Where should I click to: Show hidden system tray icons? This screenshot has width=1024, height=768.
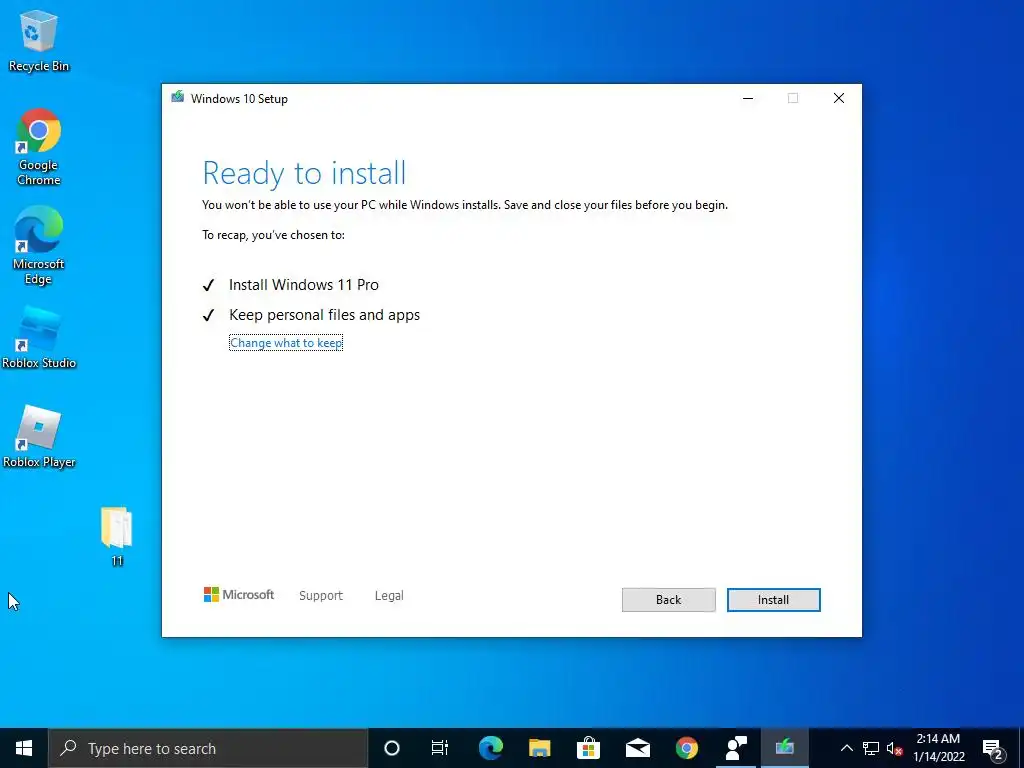point(846,748)
